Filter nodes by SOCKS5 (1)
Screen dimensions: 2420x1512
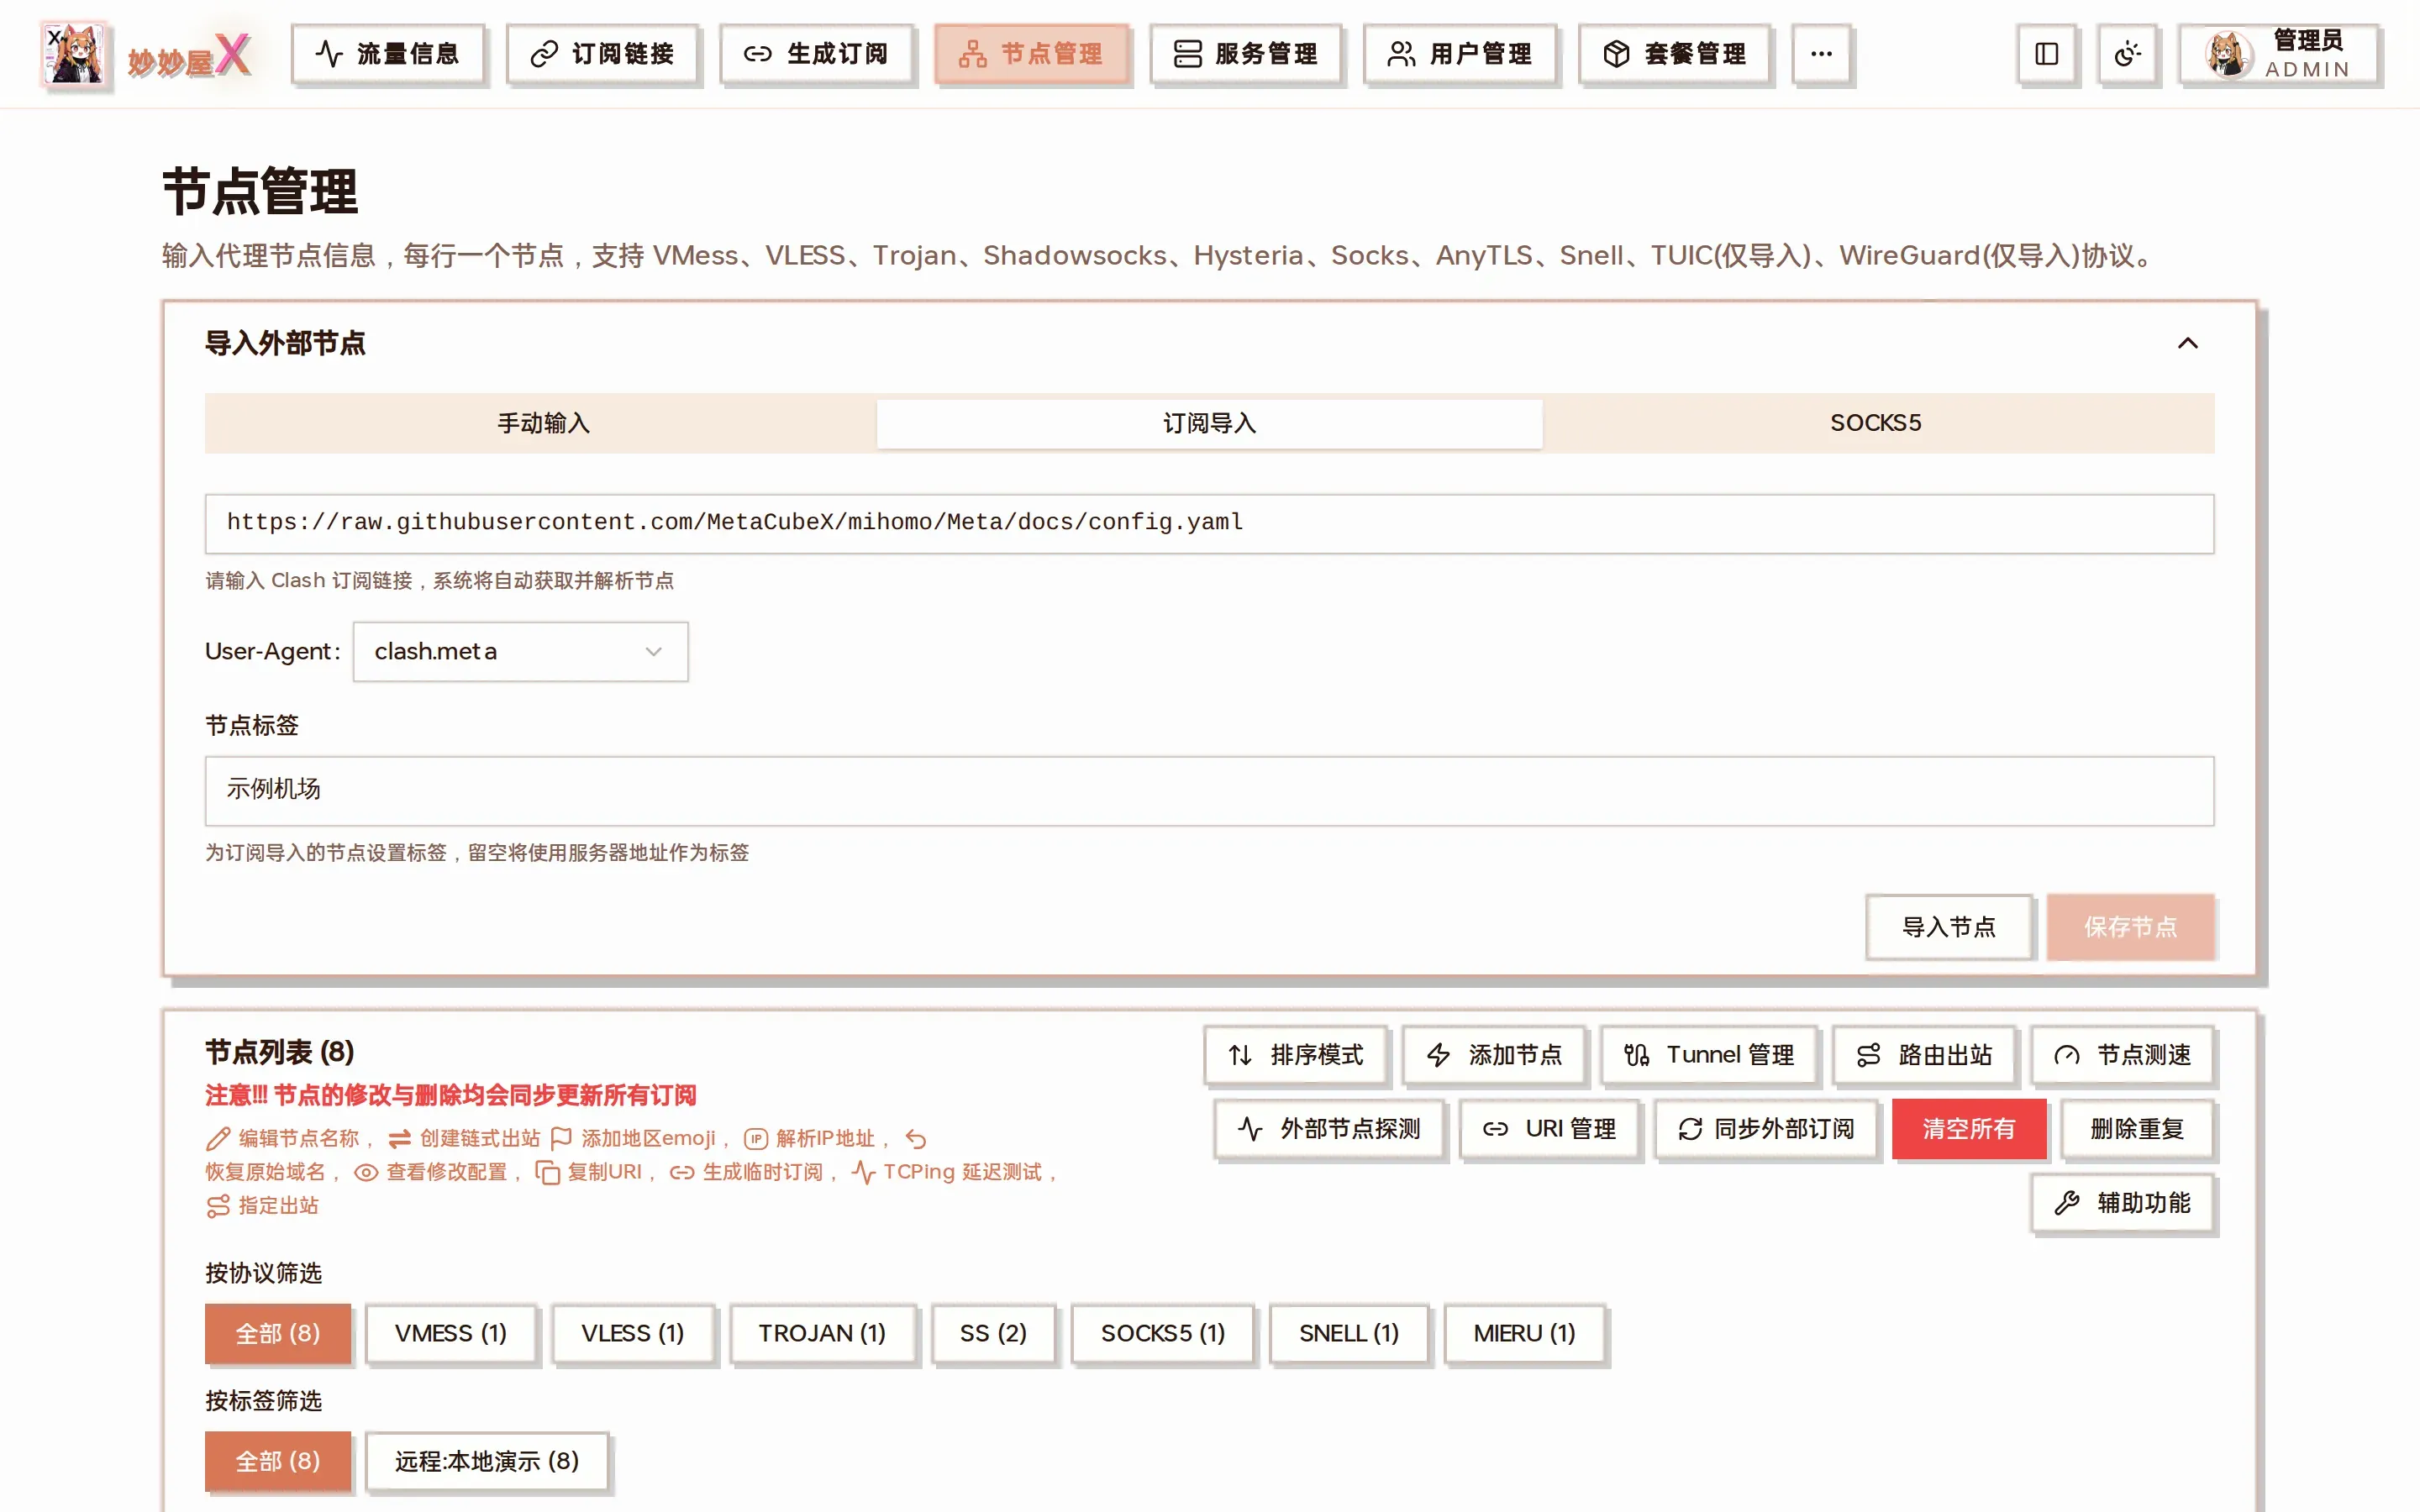coord(1162,1333)
